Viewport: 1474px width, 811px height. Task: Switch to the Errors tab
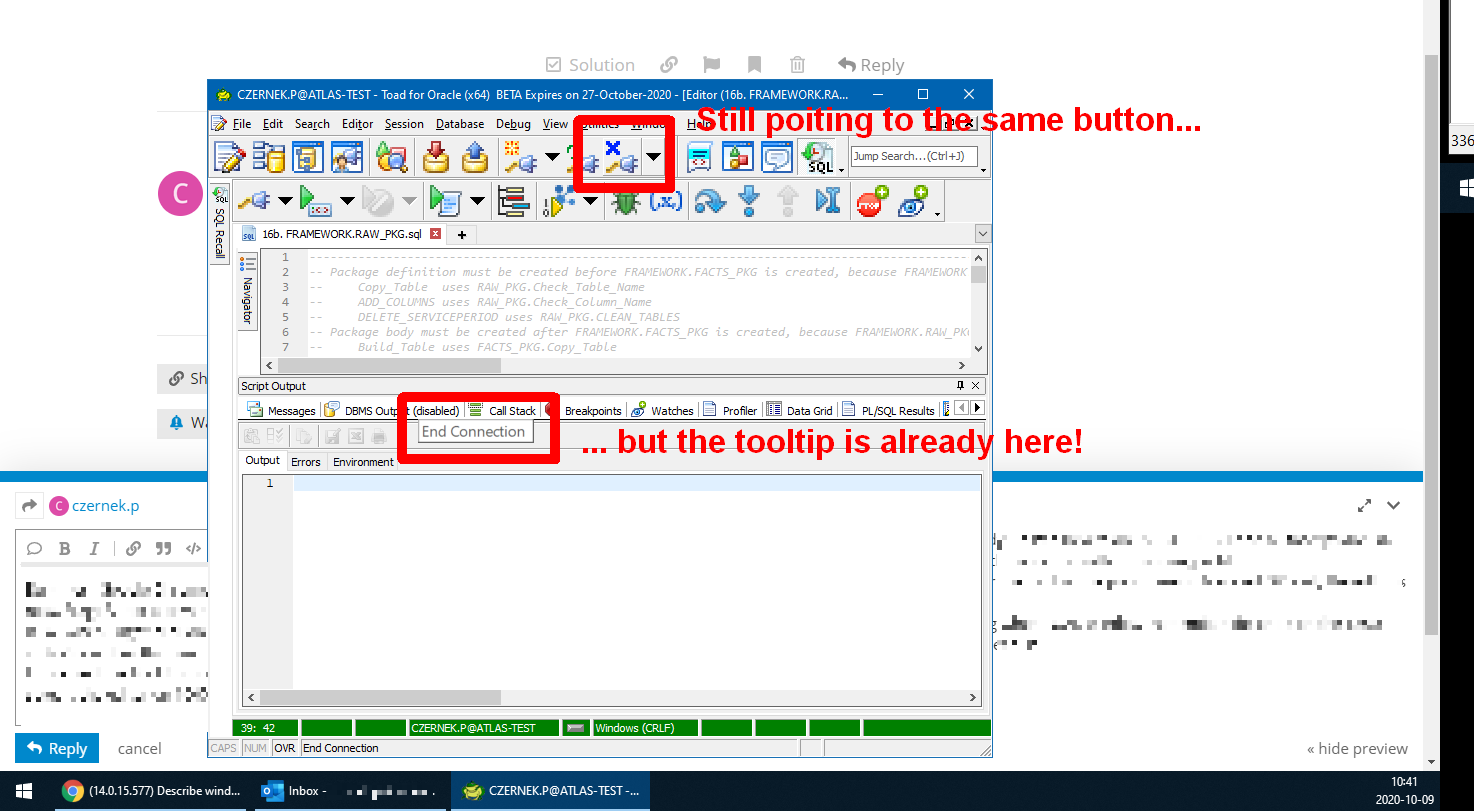(x=306, y=462)
